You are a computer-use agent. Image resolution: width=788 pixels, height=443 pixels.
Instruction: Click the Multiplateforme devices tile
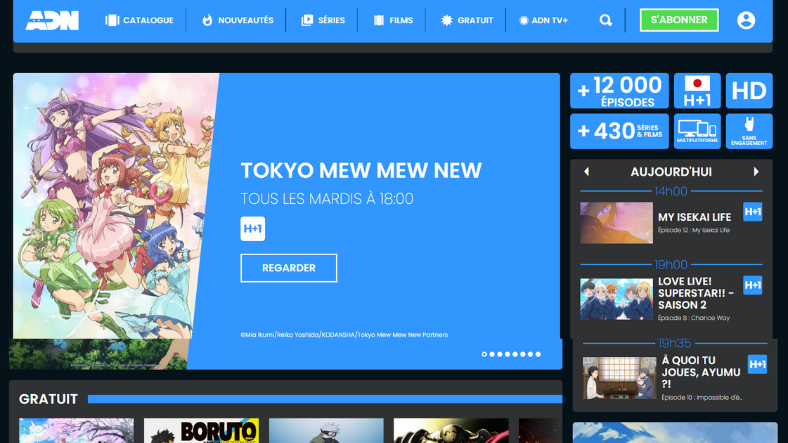(x=697, y=131)
